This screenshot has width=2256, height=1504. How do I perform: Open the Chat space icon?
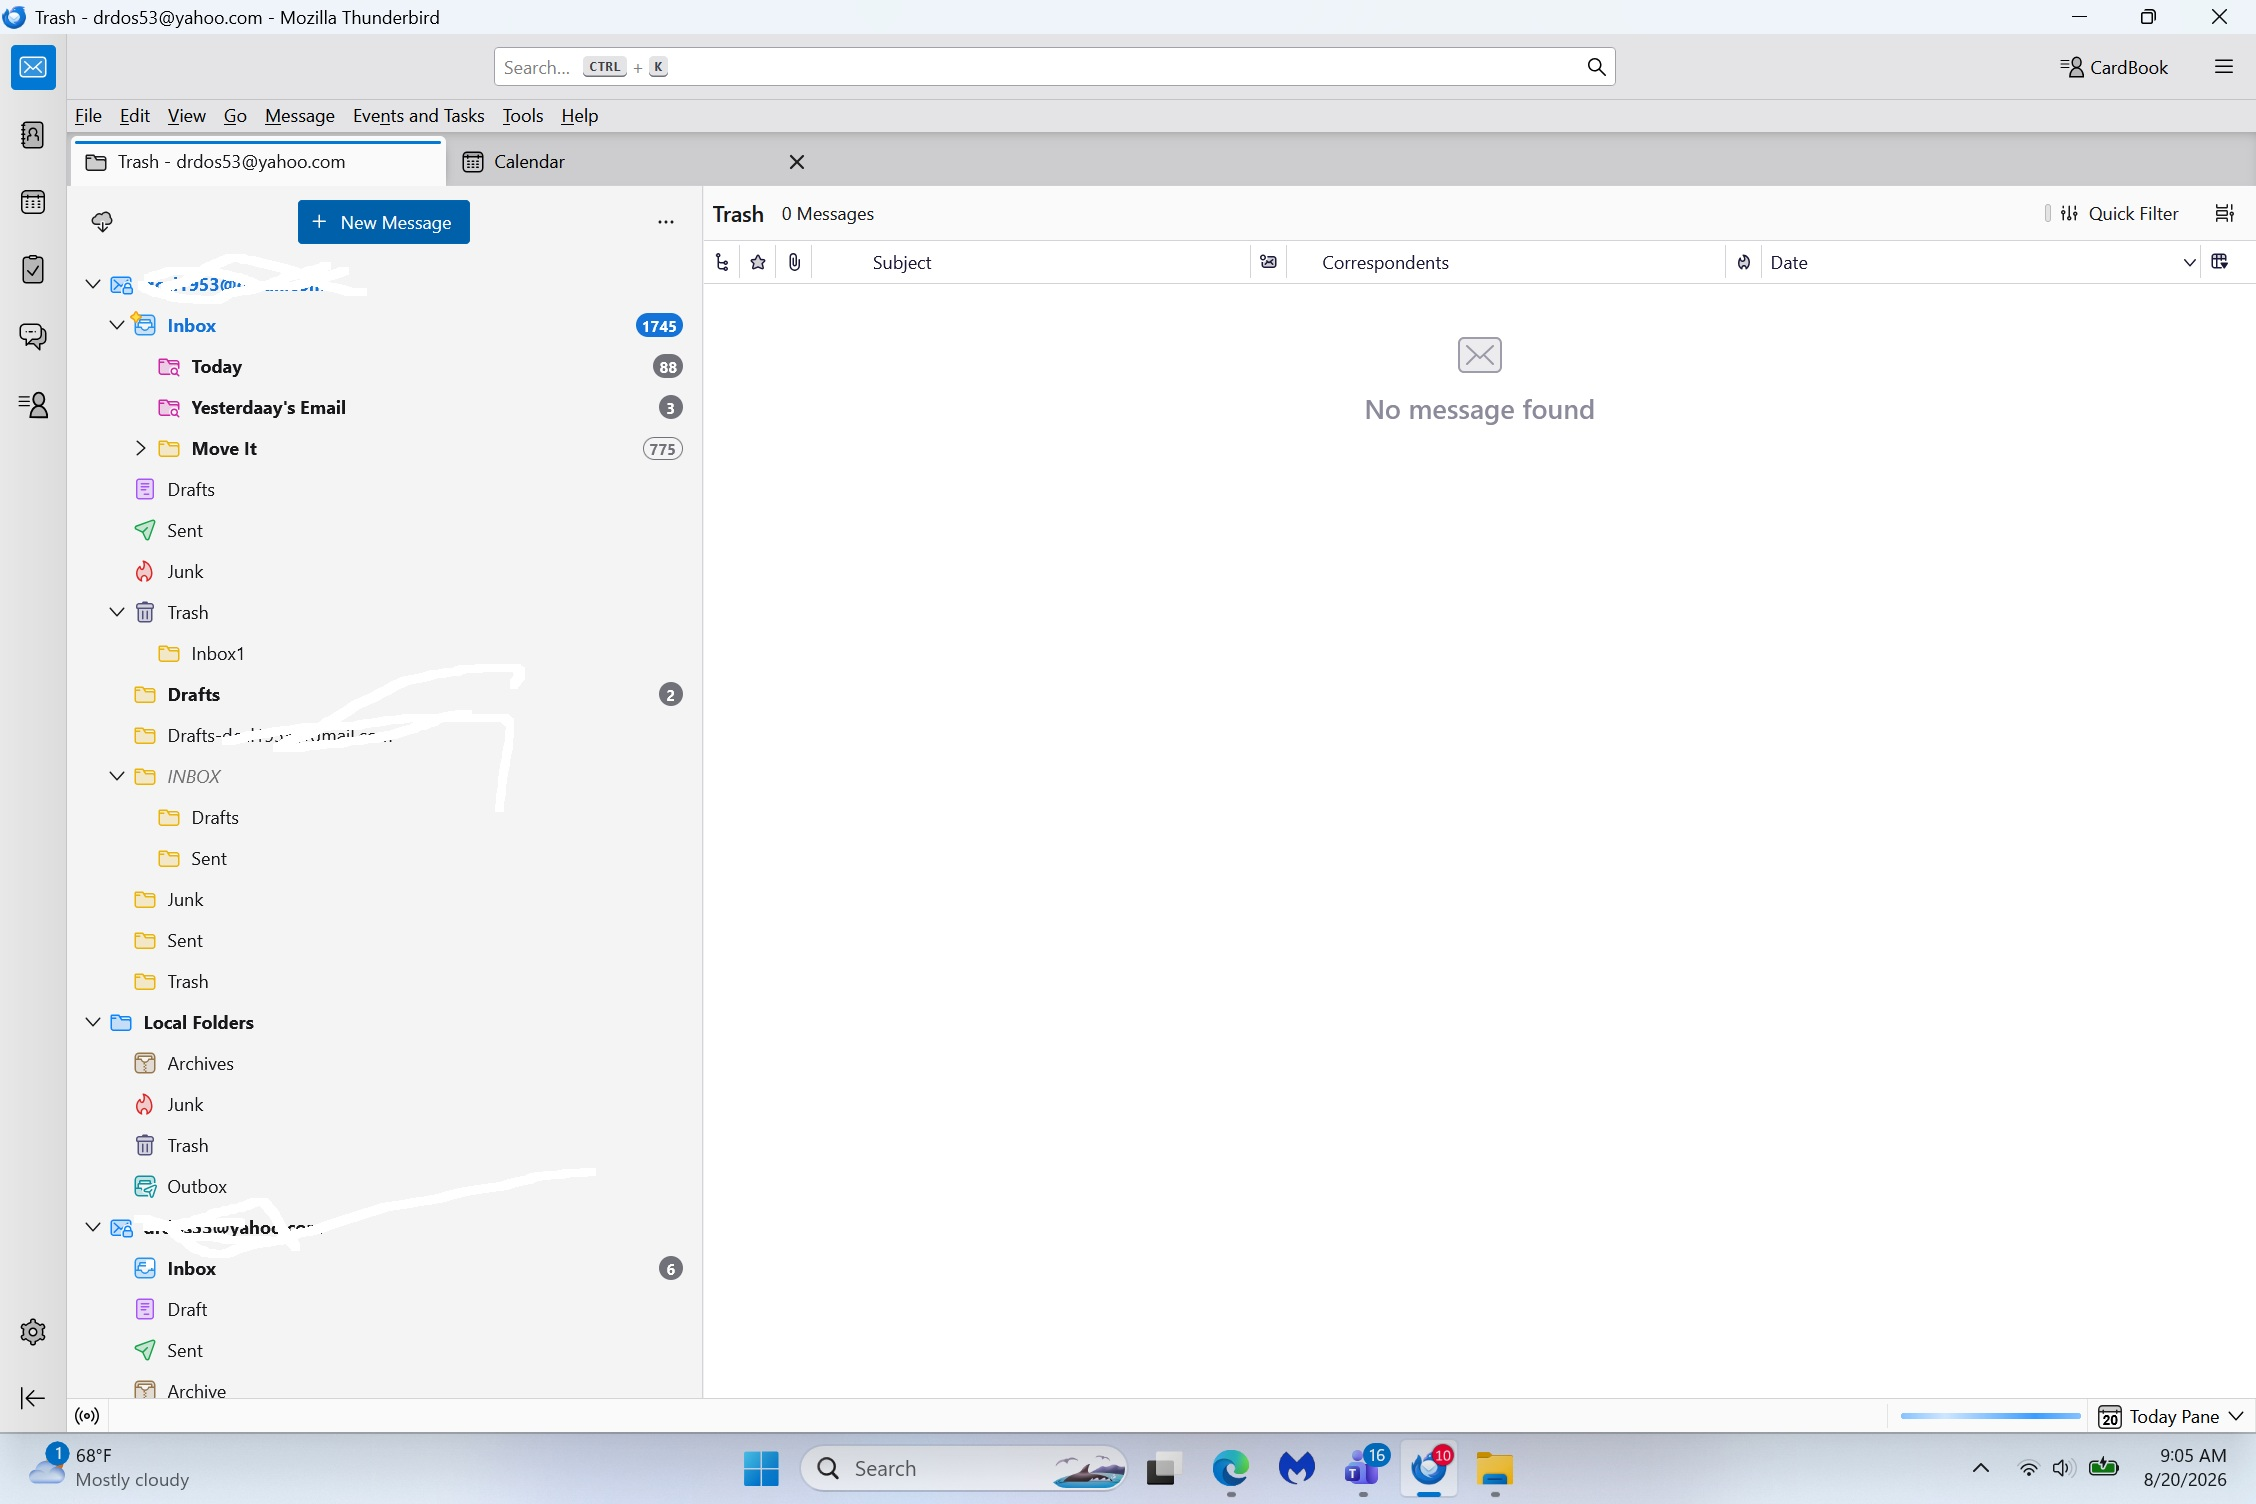[33, 337]
